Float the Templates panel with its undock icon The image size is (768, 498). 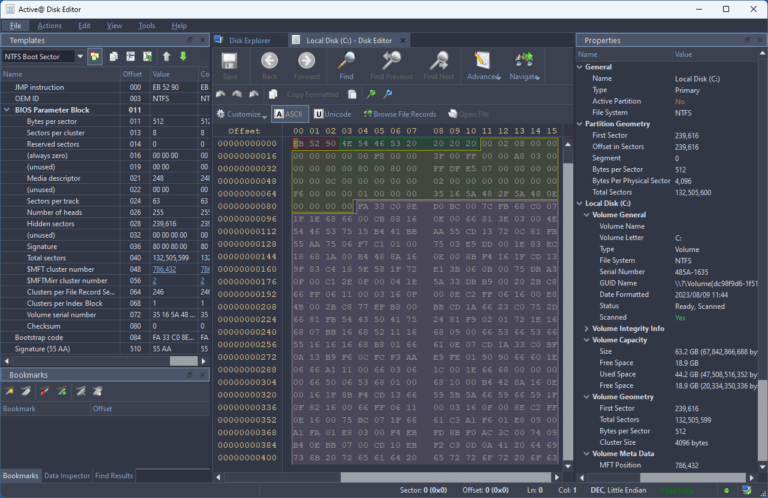tap(190, 40)
